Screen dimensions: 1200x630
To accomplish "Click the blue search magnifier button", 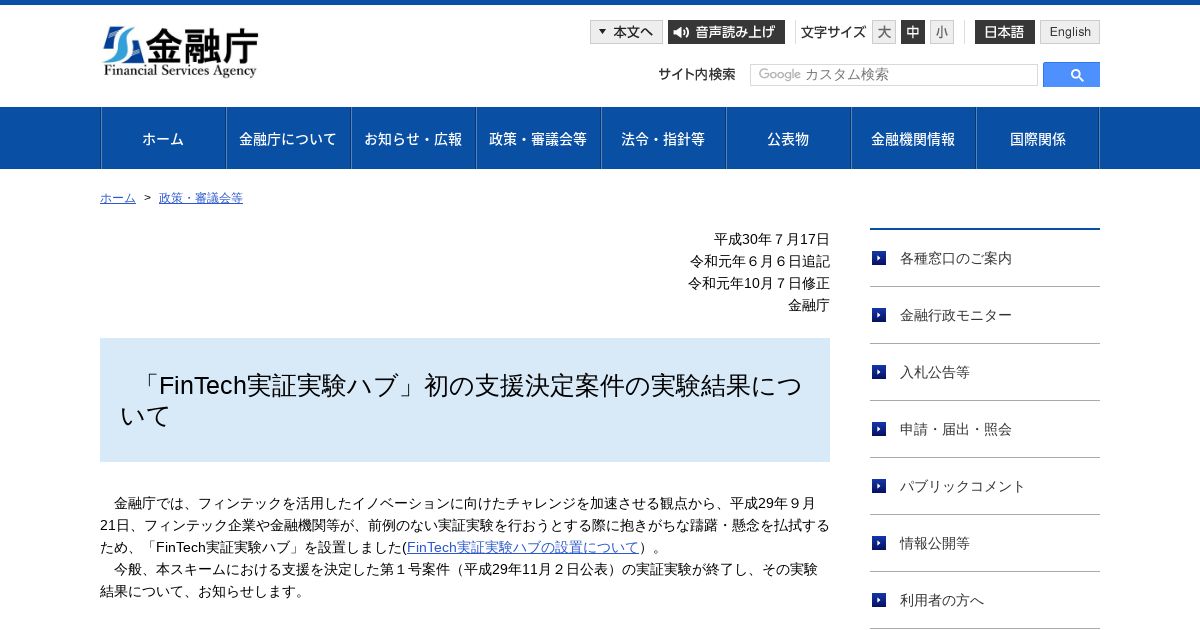I will [1071, 75].
